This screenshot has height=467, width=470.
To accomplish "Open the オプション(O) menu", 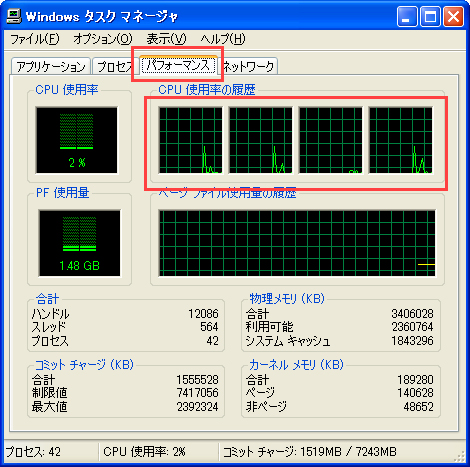I will (103, 39).
